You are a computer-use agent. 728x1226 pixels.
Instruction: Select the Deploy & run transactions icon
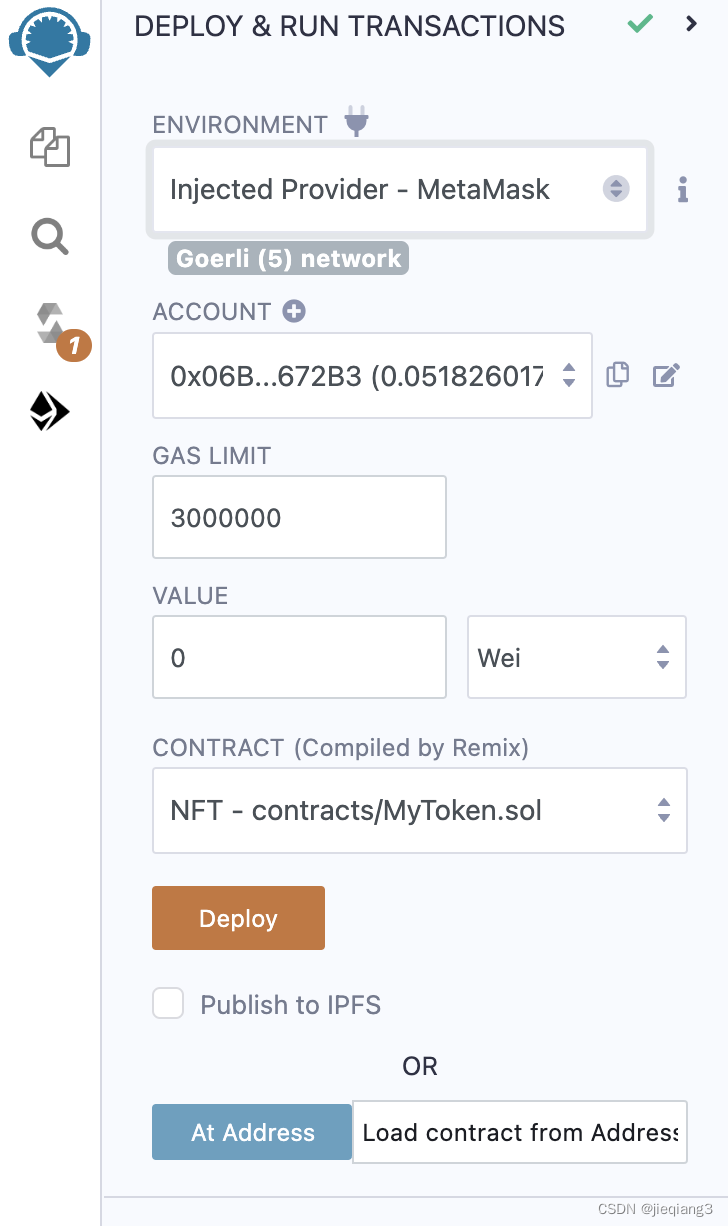(50, 411)
